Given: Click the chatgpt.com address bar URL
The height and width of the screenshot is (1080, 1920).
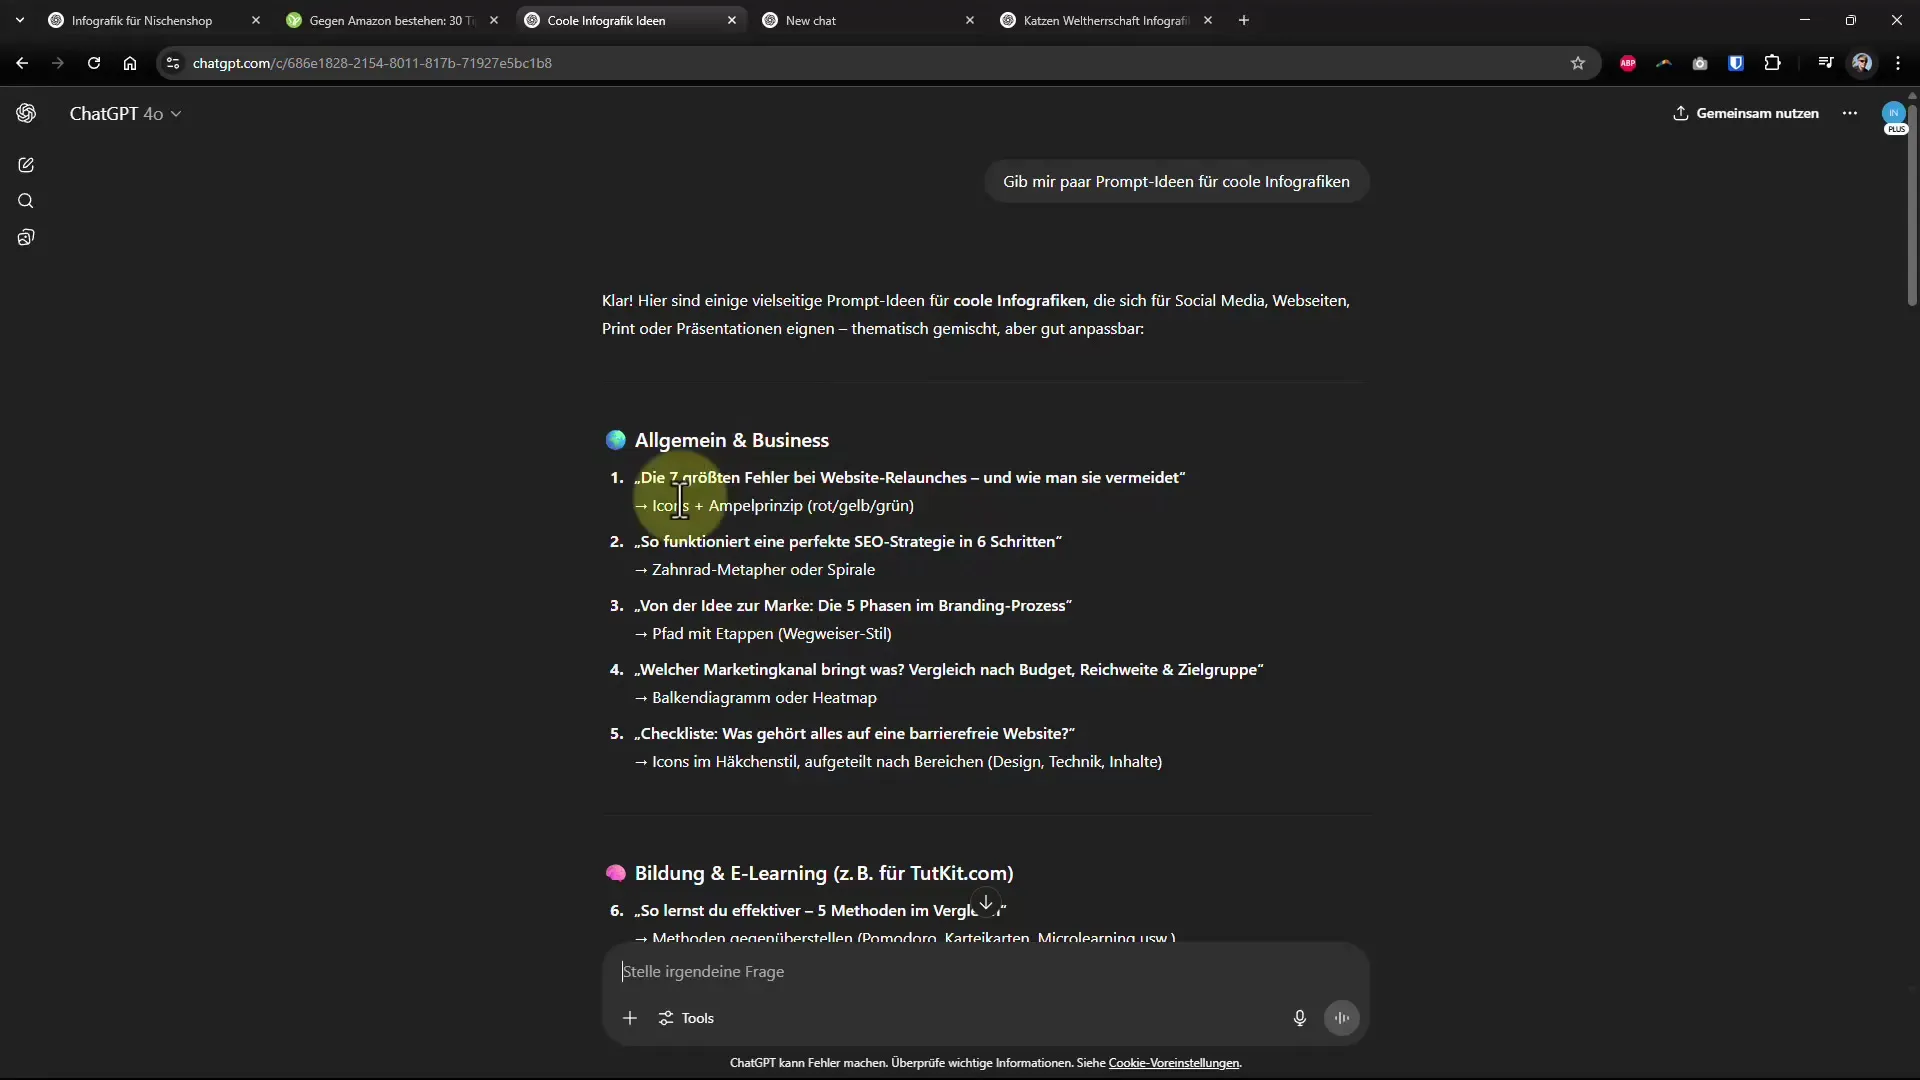Looking at the screenshot, I should (x=372, y=63).
